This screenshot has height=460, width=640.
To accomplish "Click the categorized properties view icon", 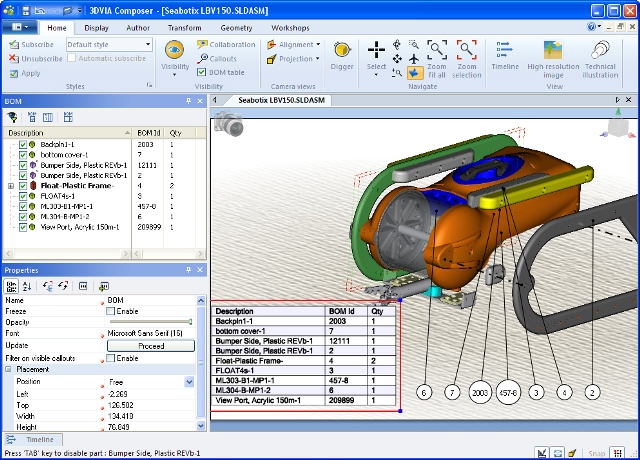I will pyautogui.click(x=12, y=287).
